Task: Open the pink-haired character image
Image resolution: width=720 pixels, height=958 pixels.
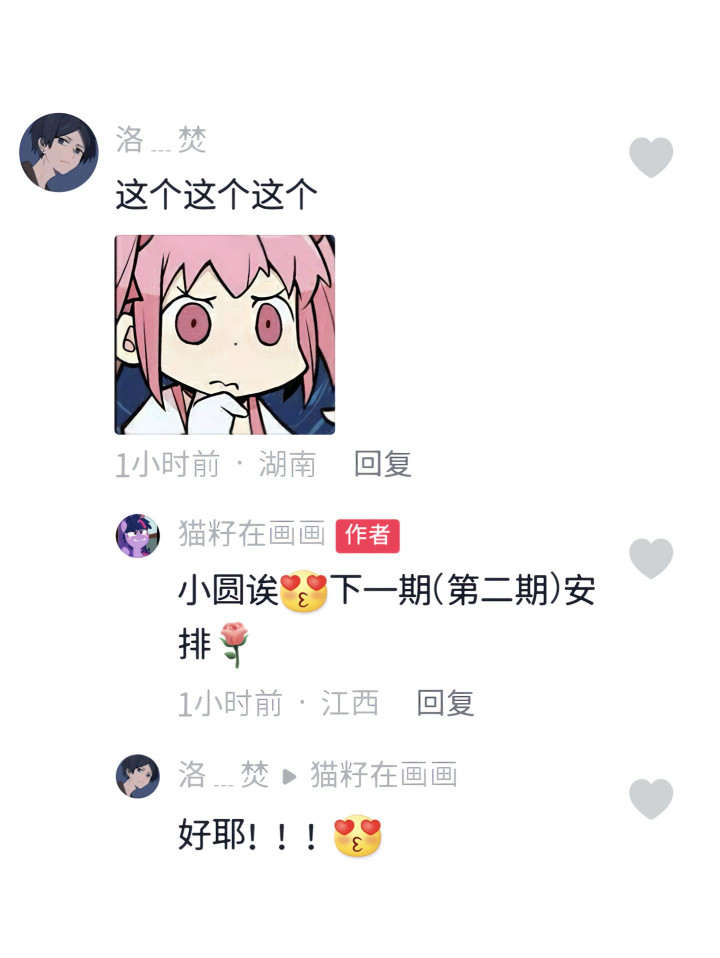Action: (x=225, y=335)
